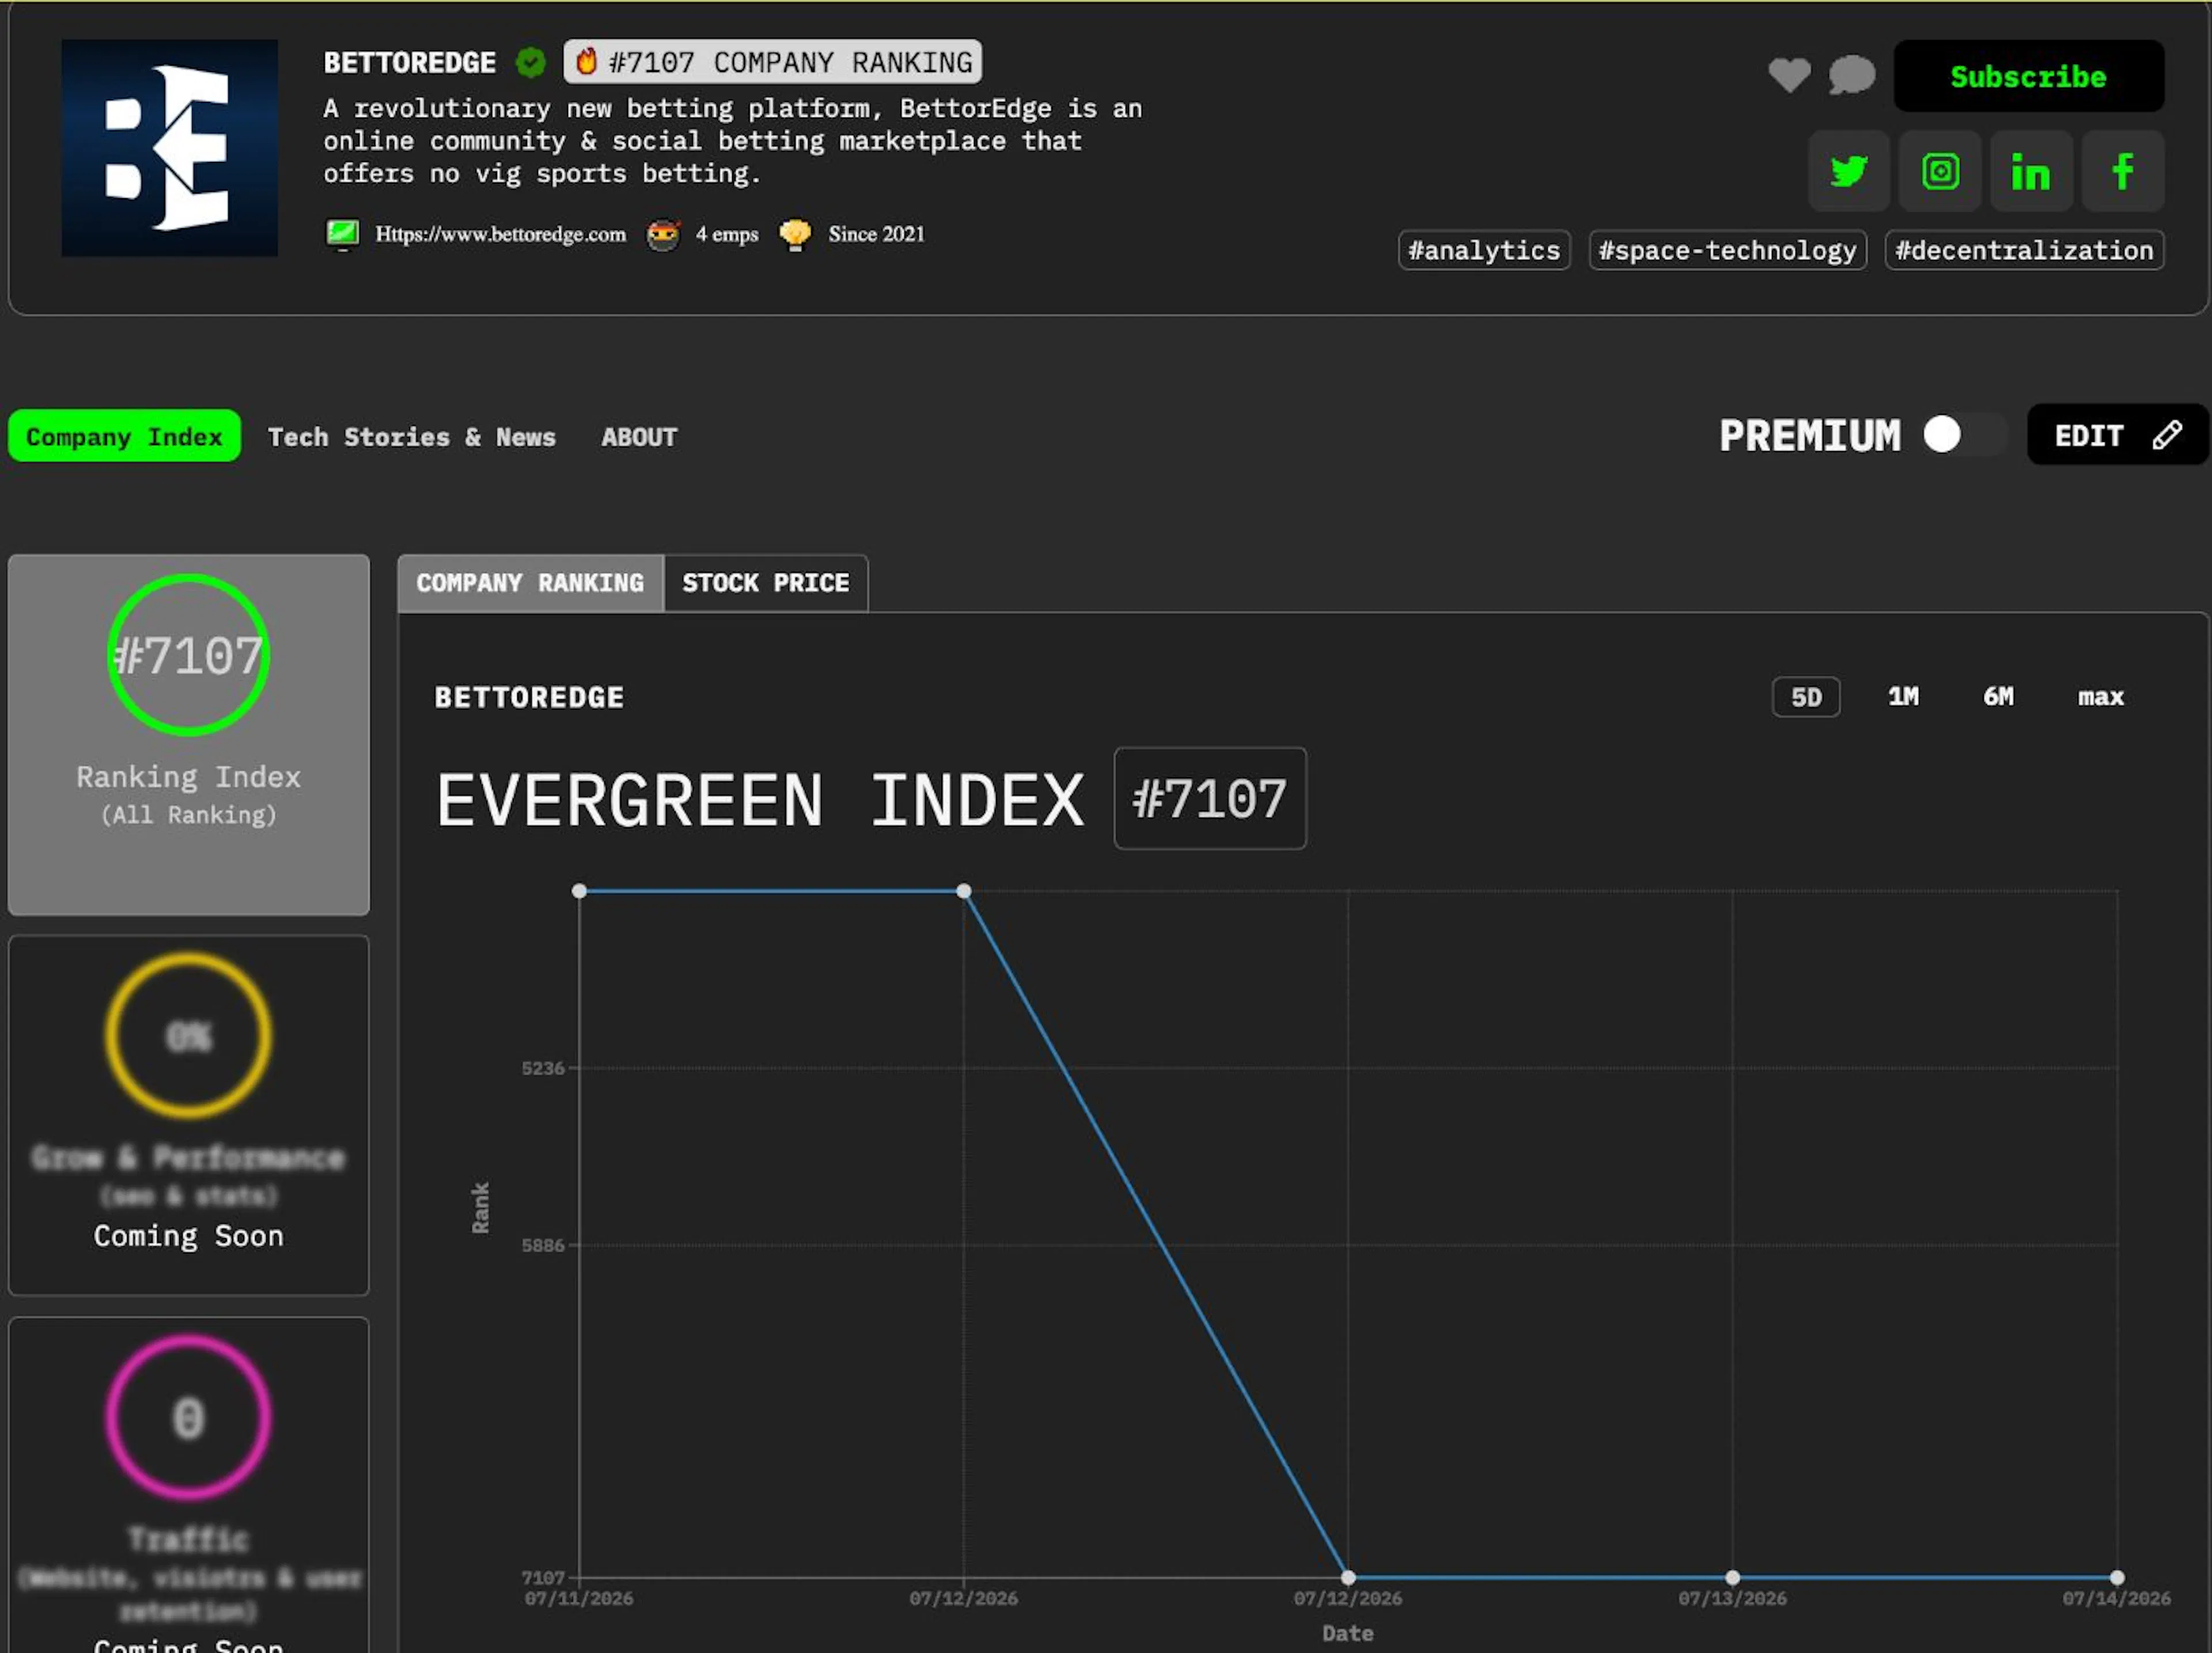
Task: Open Tech Stories & News tab
Action: [x=411, y=437]
